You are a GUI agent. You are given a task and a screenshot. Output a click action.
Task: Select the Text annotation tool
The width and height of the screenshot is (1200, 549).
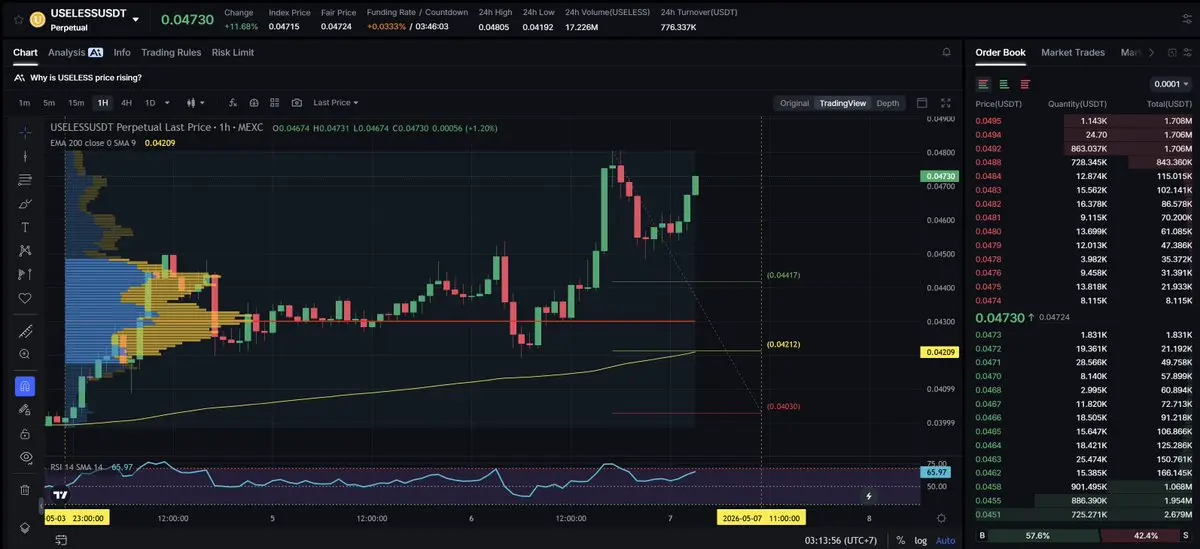(x=25, y=227)
